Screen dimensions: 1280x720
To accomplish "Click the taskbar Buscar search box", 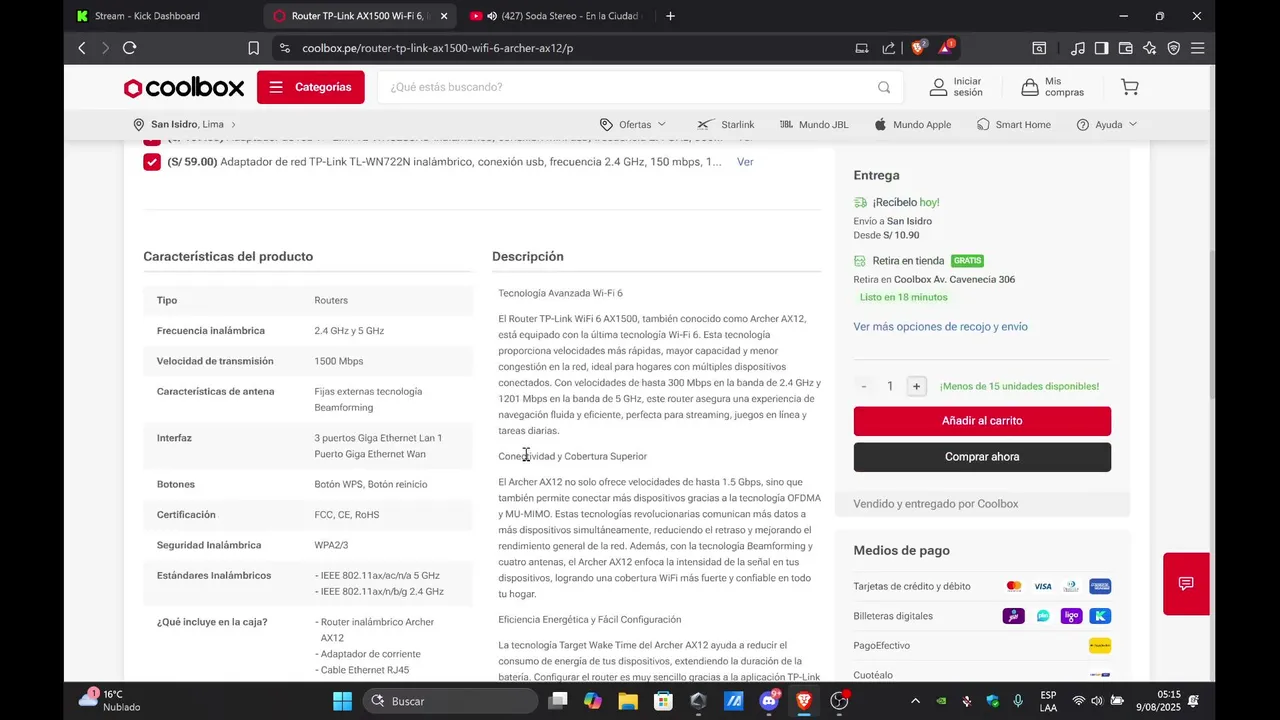I will [450, 701].
